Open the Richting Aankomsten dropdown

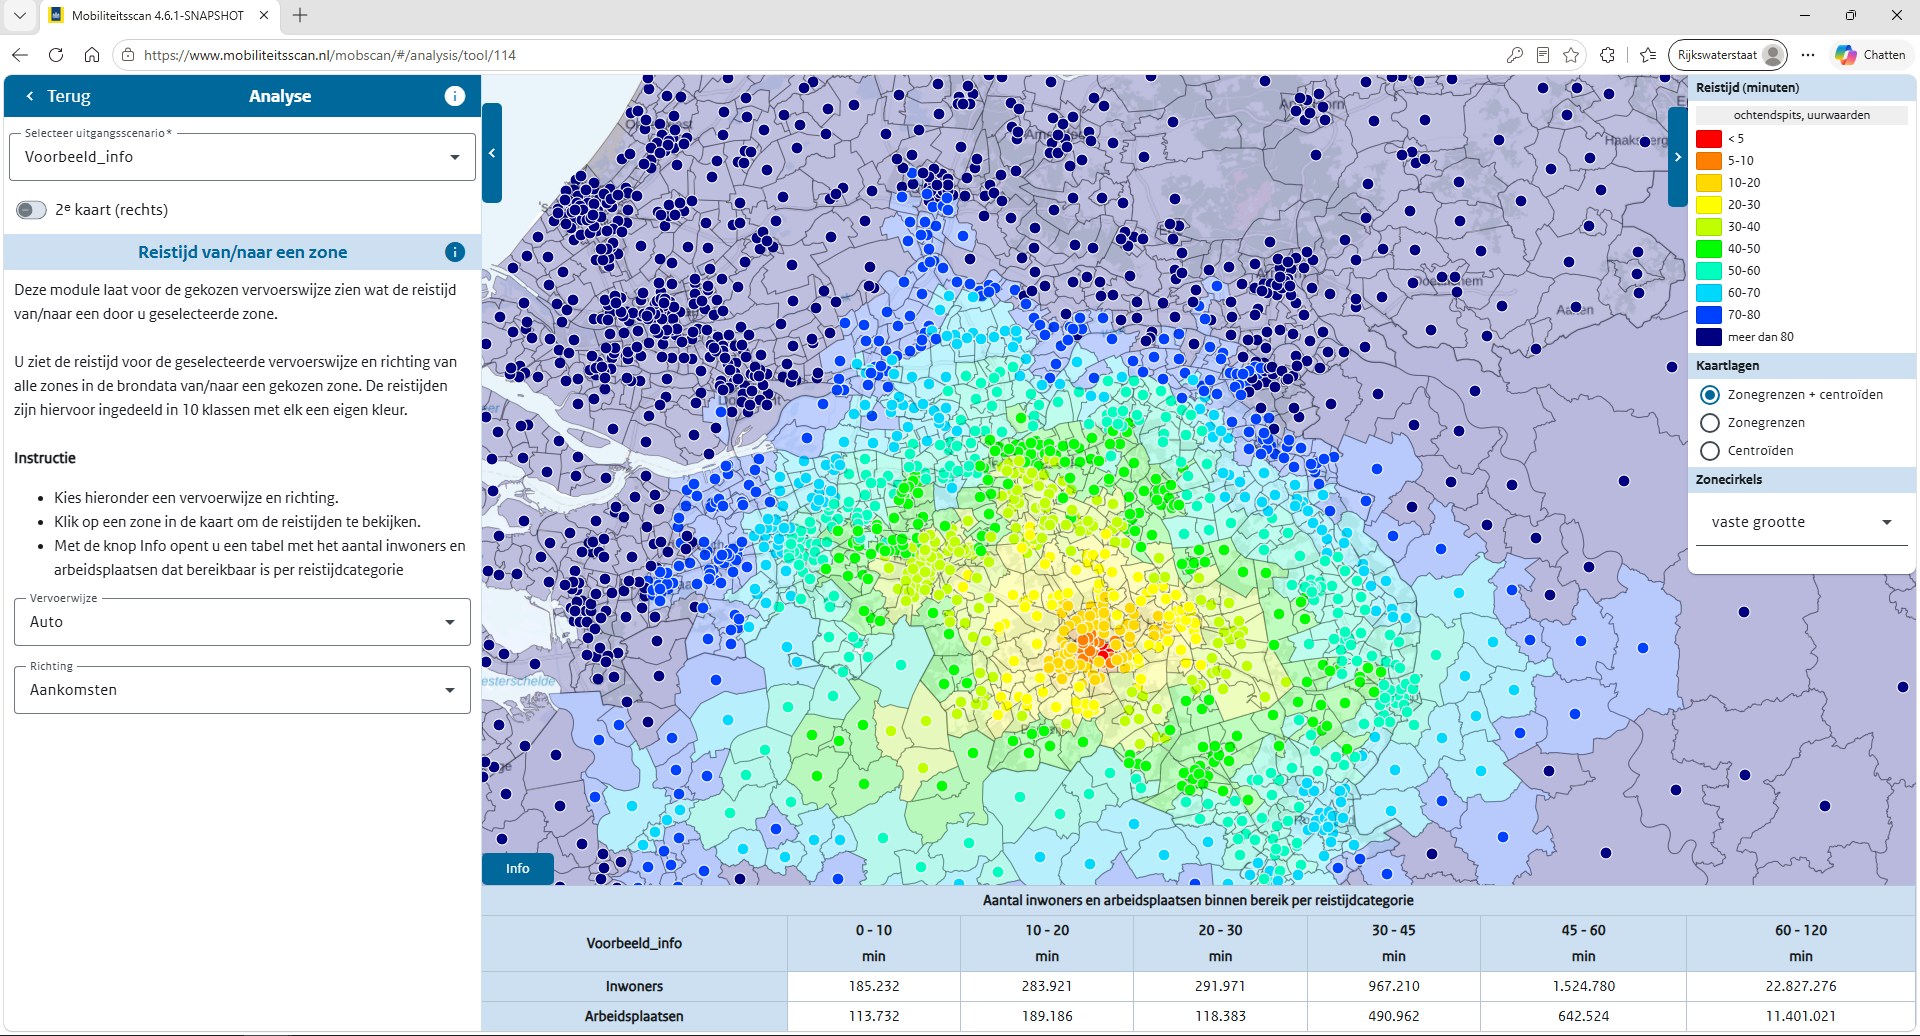click(x=242, y=690)
